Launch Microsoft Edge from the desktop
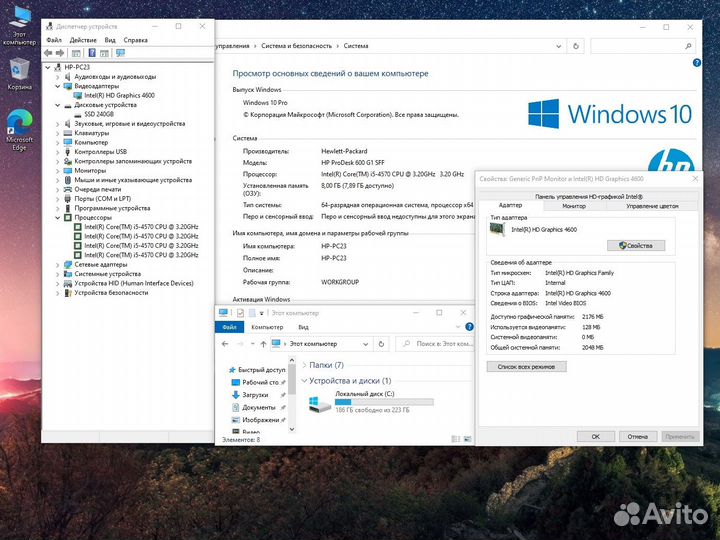The height and width of the screenshot is (540, 720). [19, 130]
